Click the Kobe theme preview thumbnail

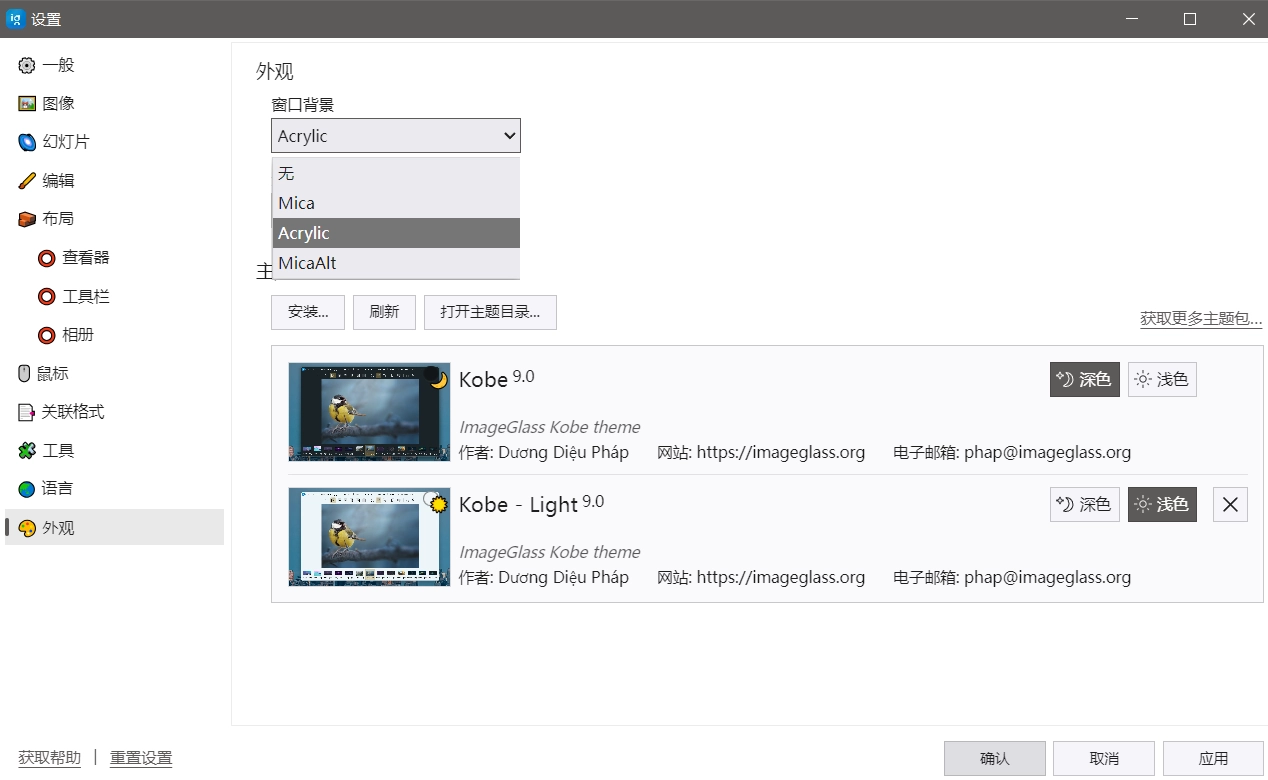click(355, 411)
